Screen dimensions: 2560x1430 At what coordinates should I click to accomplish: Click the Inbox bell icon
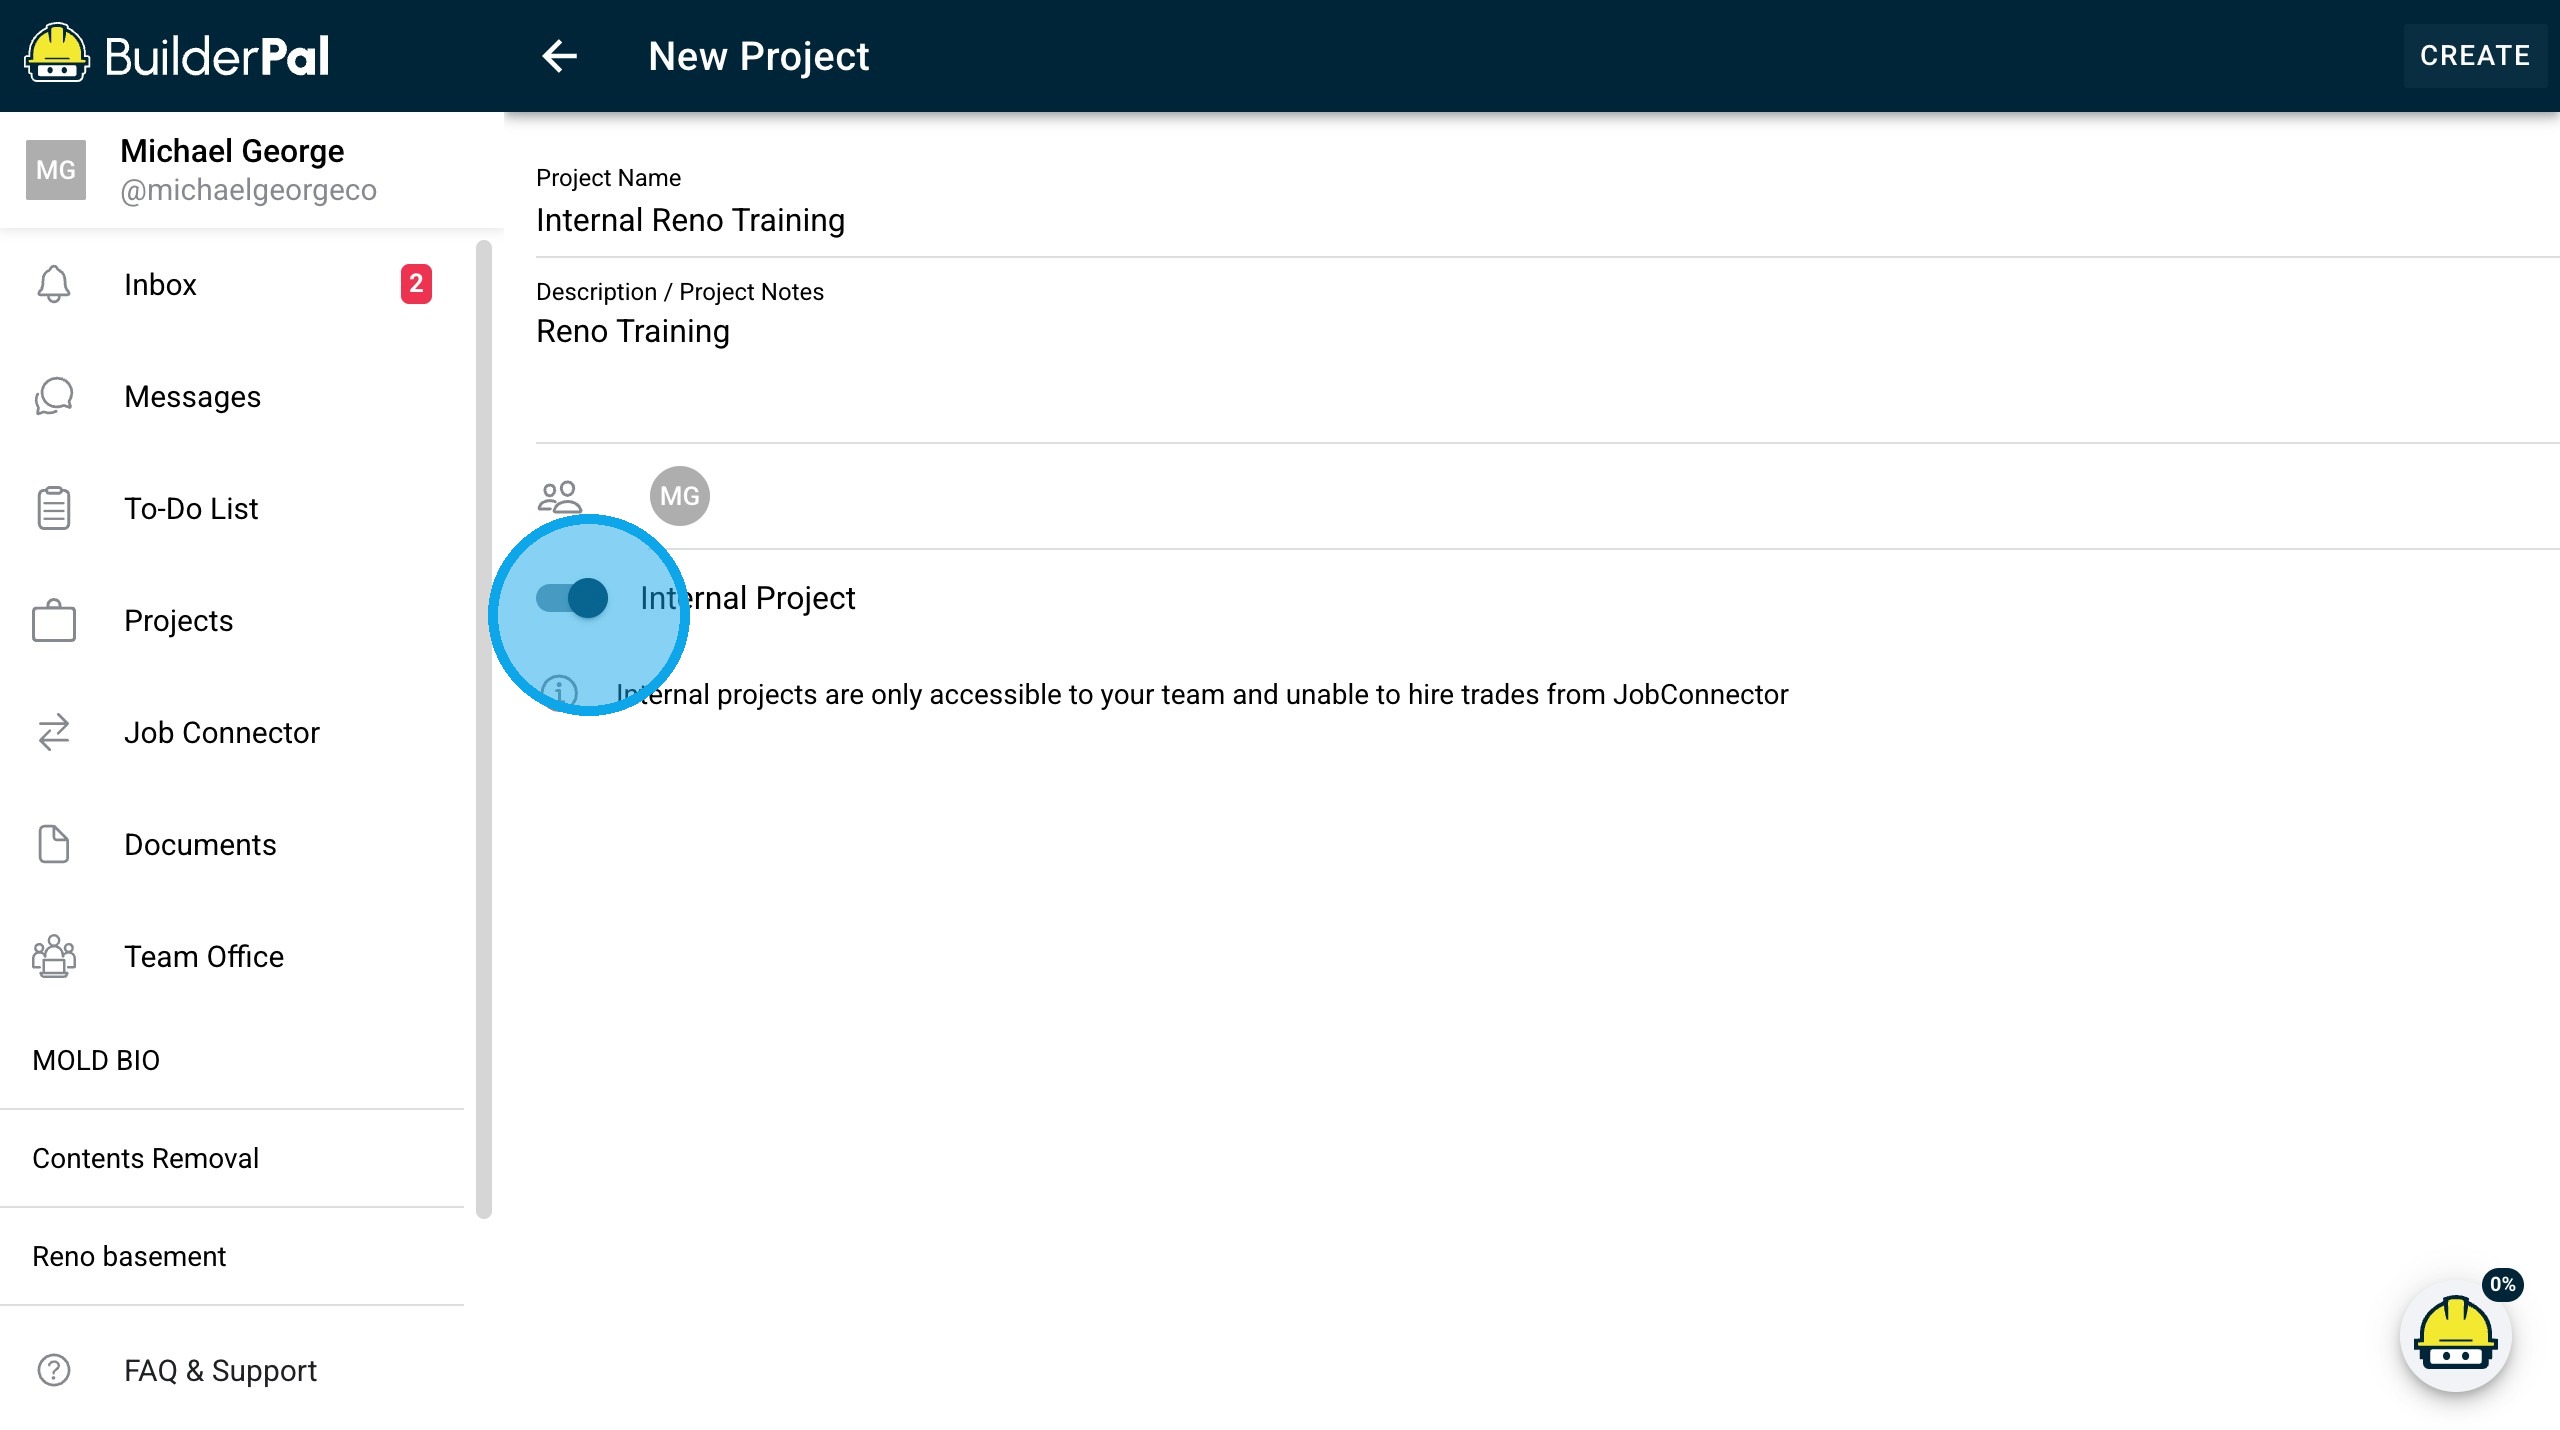[x=54, y=285]
